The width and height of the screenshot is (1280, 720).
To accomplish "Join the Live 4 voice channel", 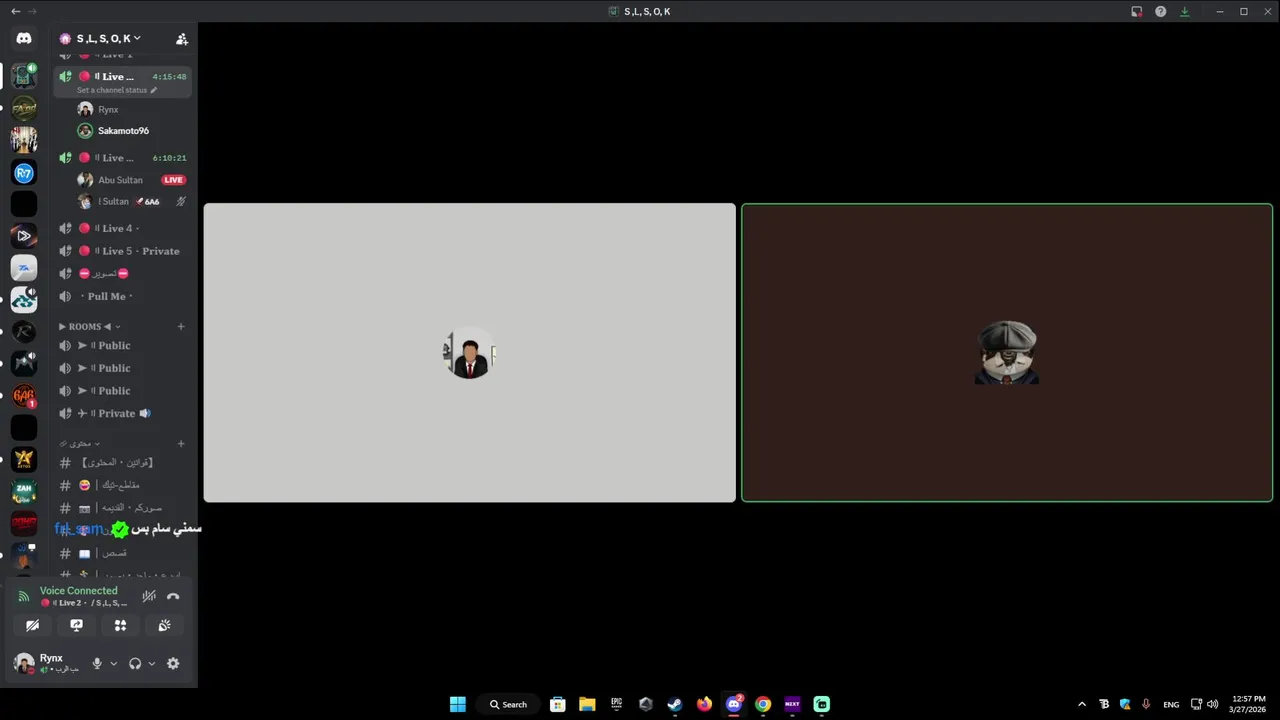I will [x=122, y=228].
